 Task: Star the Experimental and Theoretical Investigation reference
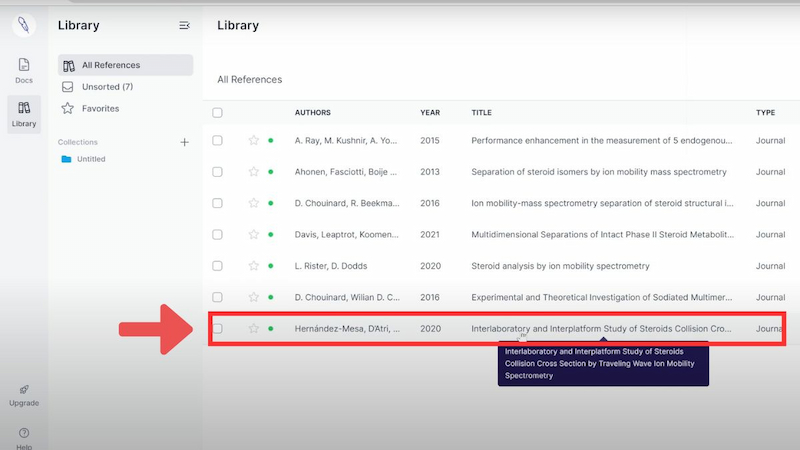254,297
